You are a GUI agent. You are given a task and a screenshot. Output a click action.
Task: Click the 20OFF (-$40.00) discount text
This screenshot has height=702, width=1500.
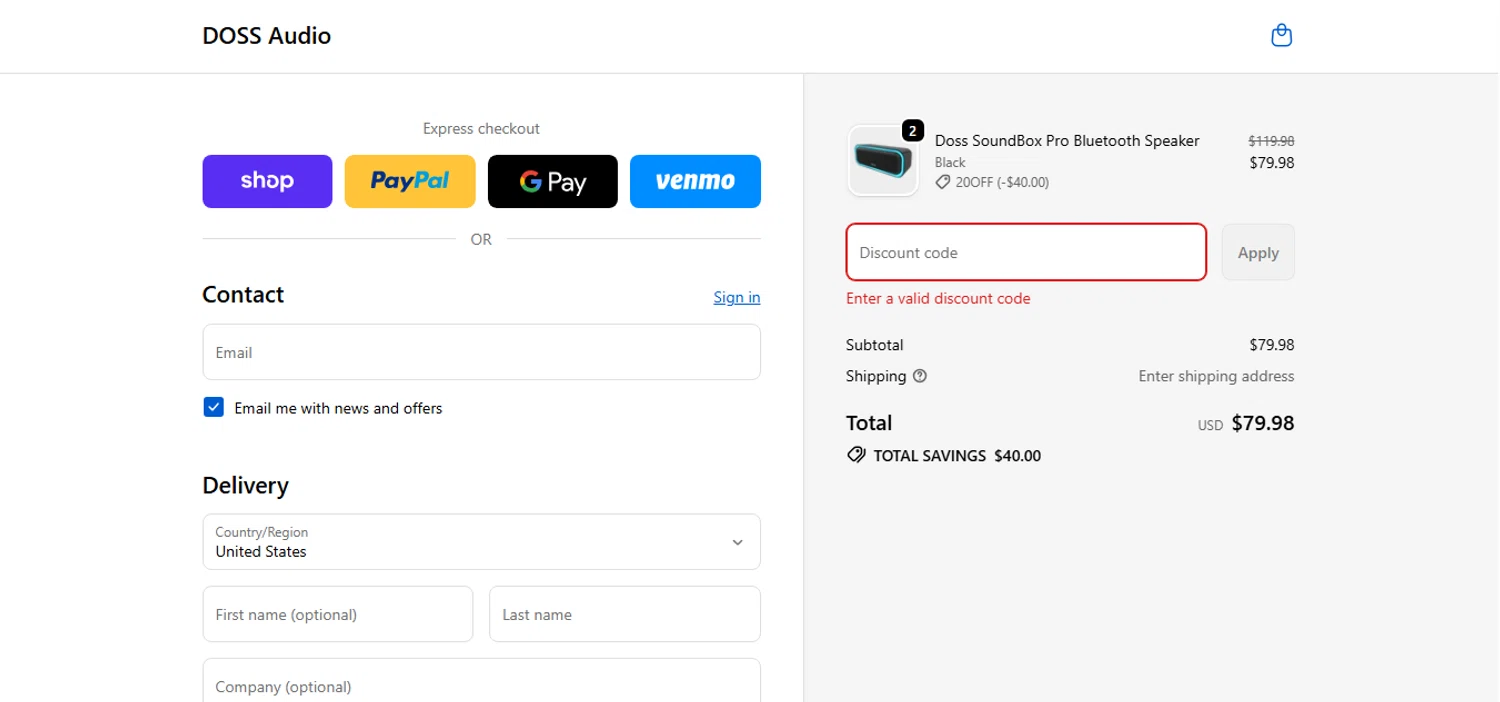(1002, 182)
